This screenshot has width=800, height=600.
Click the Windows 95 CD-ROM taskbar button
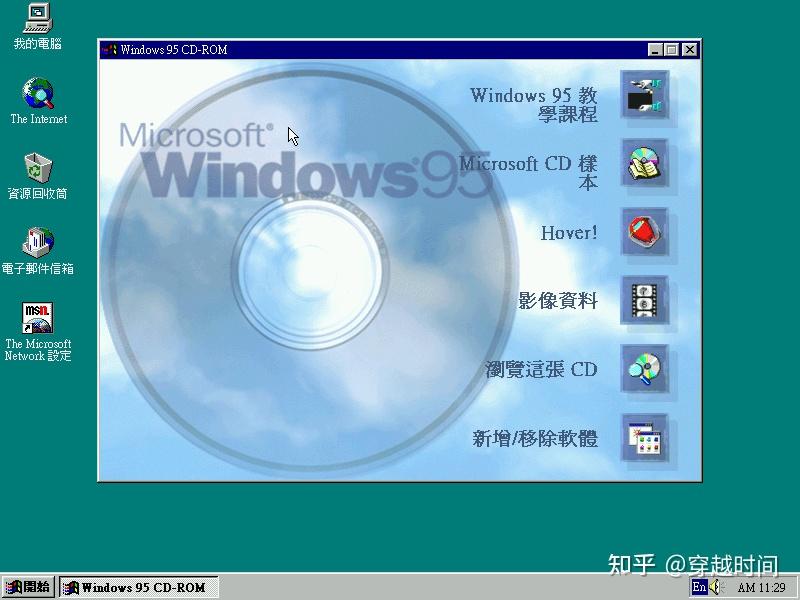139,587
